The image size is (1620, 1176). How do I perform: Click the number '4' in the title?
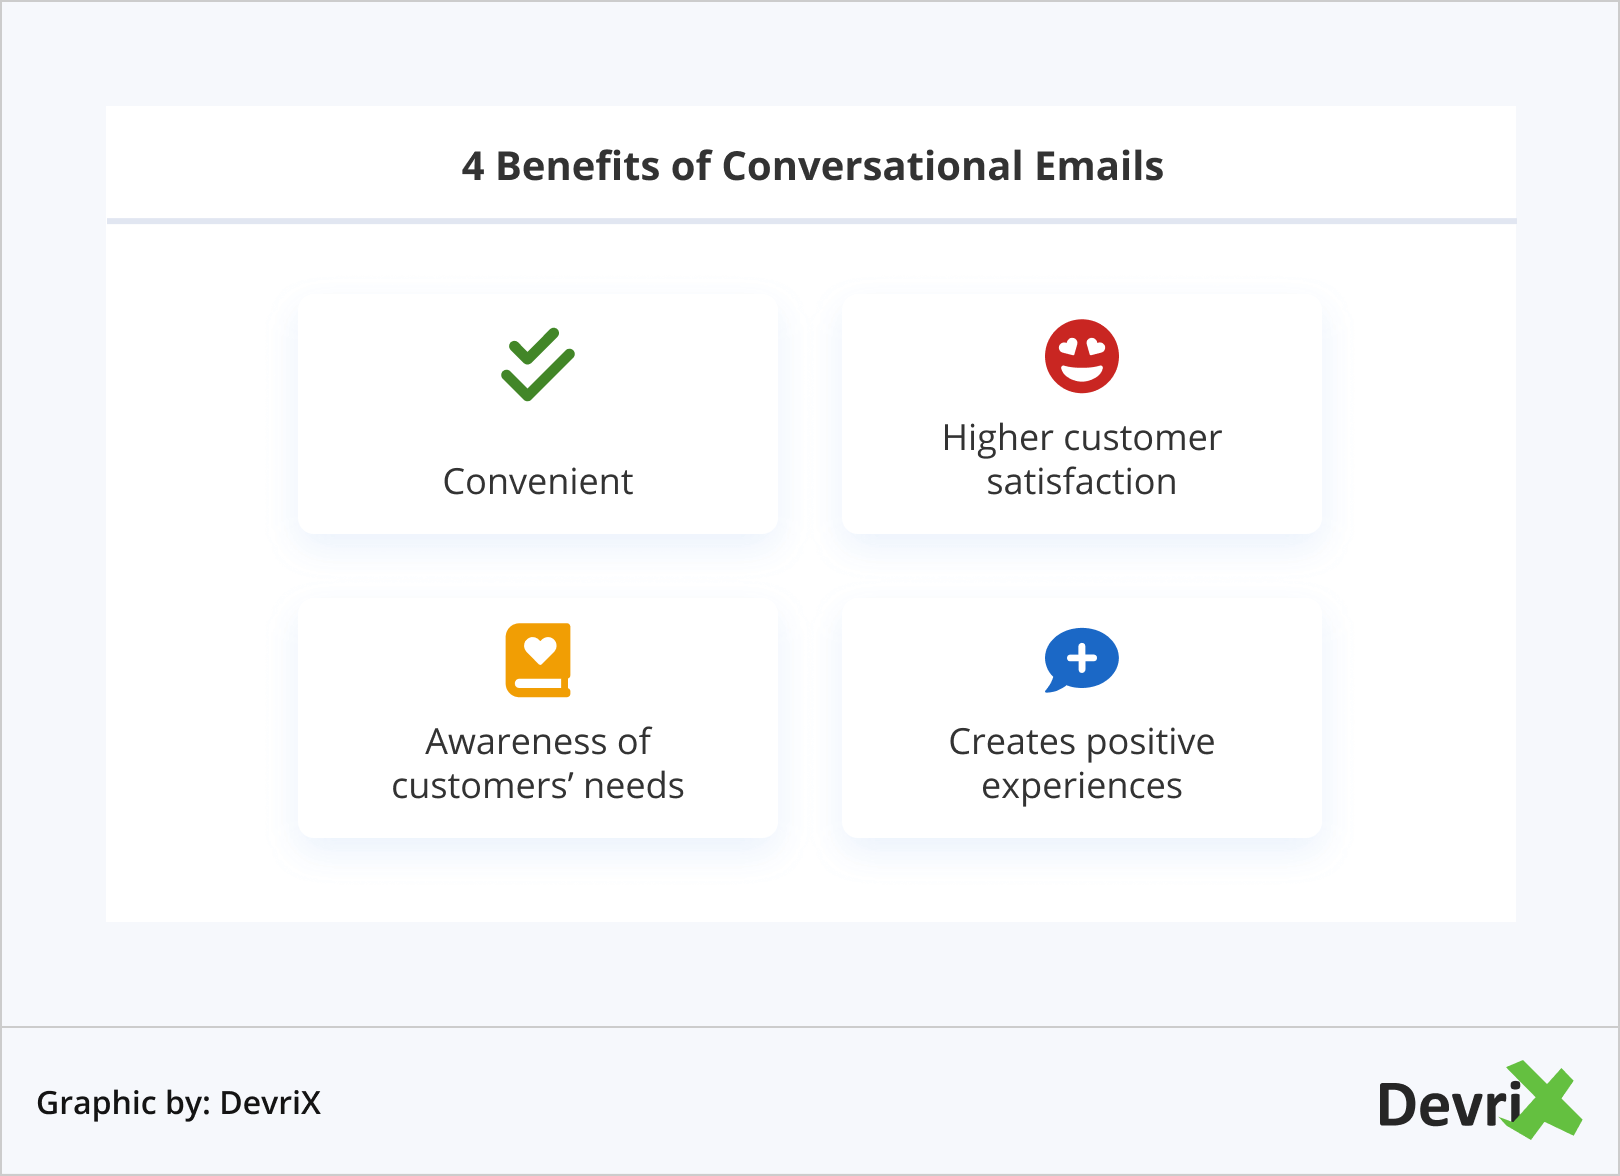click(473, 167)
